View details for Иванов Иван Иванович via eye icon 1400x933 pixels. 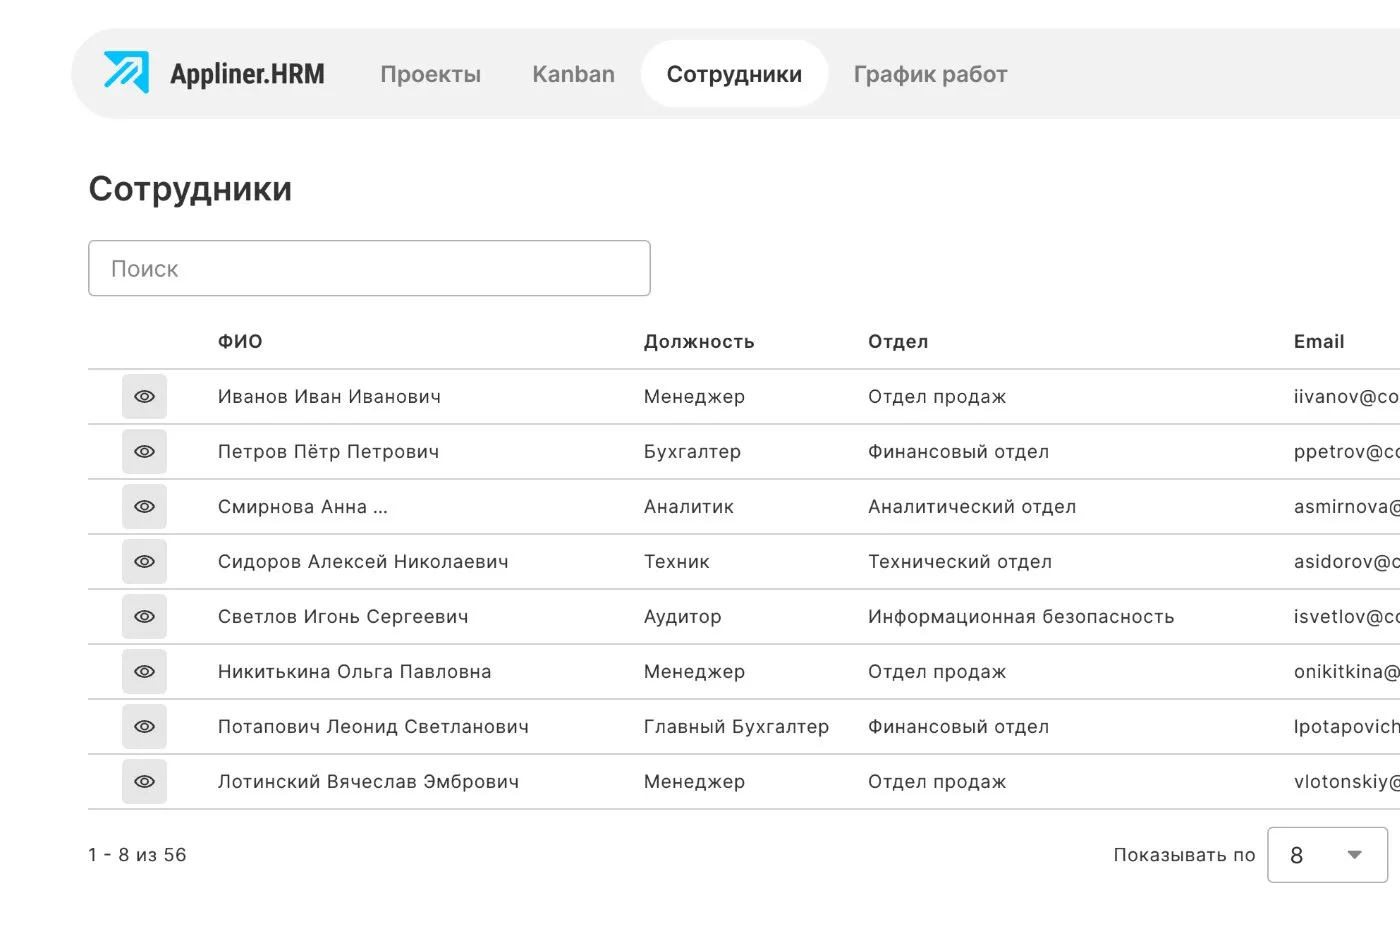click(144, 397)
